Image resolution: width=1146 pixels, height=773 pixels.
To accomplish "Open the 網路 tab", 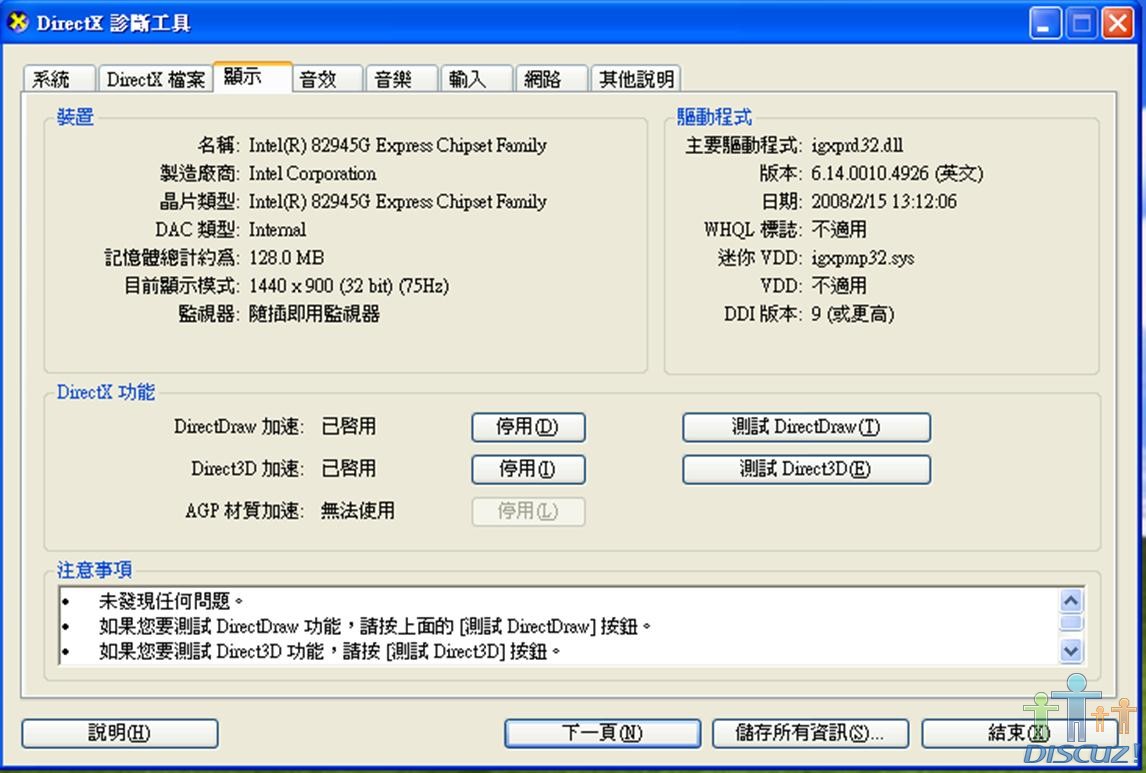I will [x=551, y=79].
